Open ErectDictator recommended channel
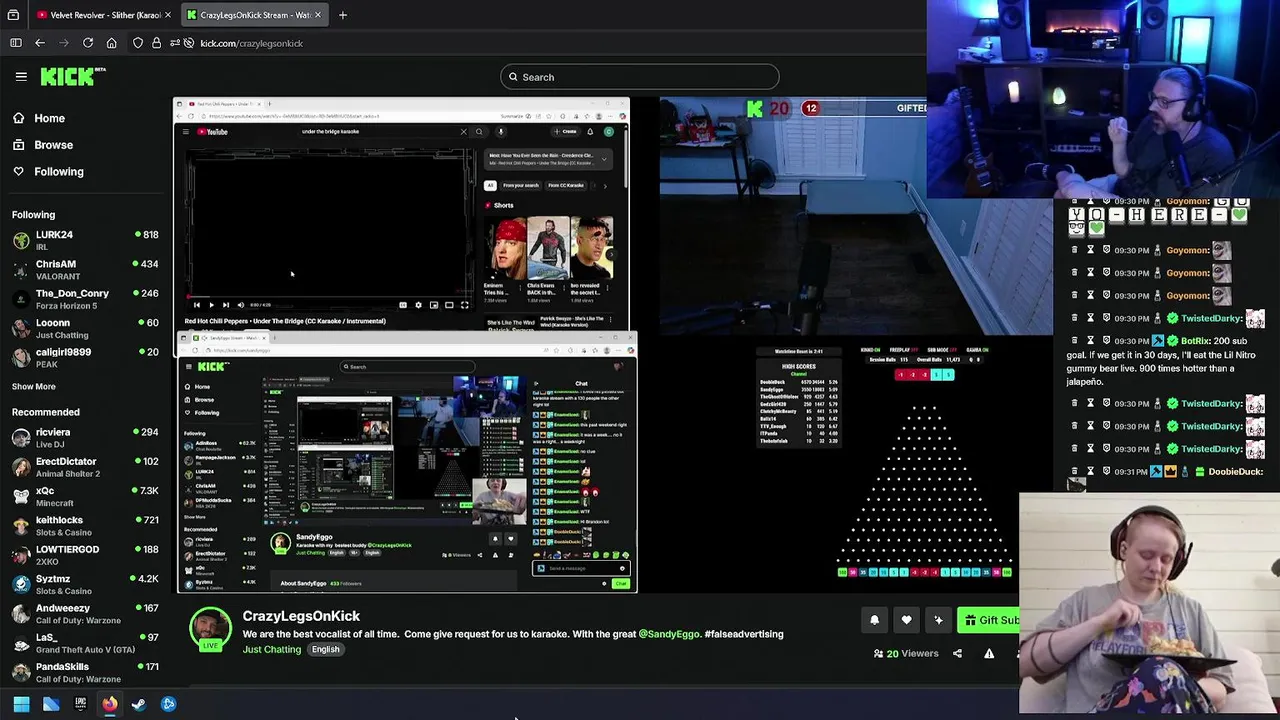The image size is (1280, 720). click(x=85, y=467)
